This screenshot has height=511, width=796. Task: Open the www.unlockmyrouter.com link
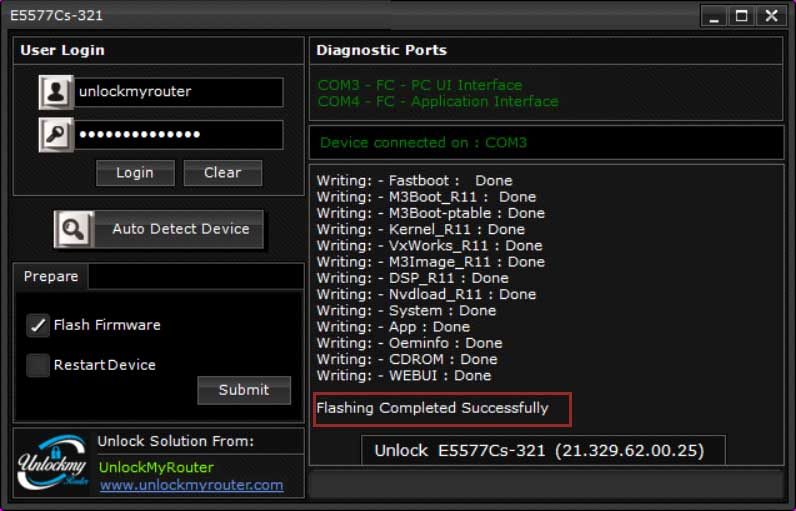click(x=191, y=485)
